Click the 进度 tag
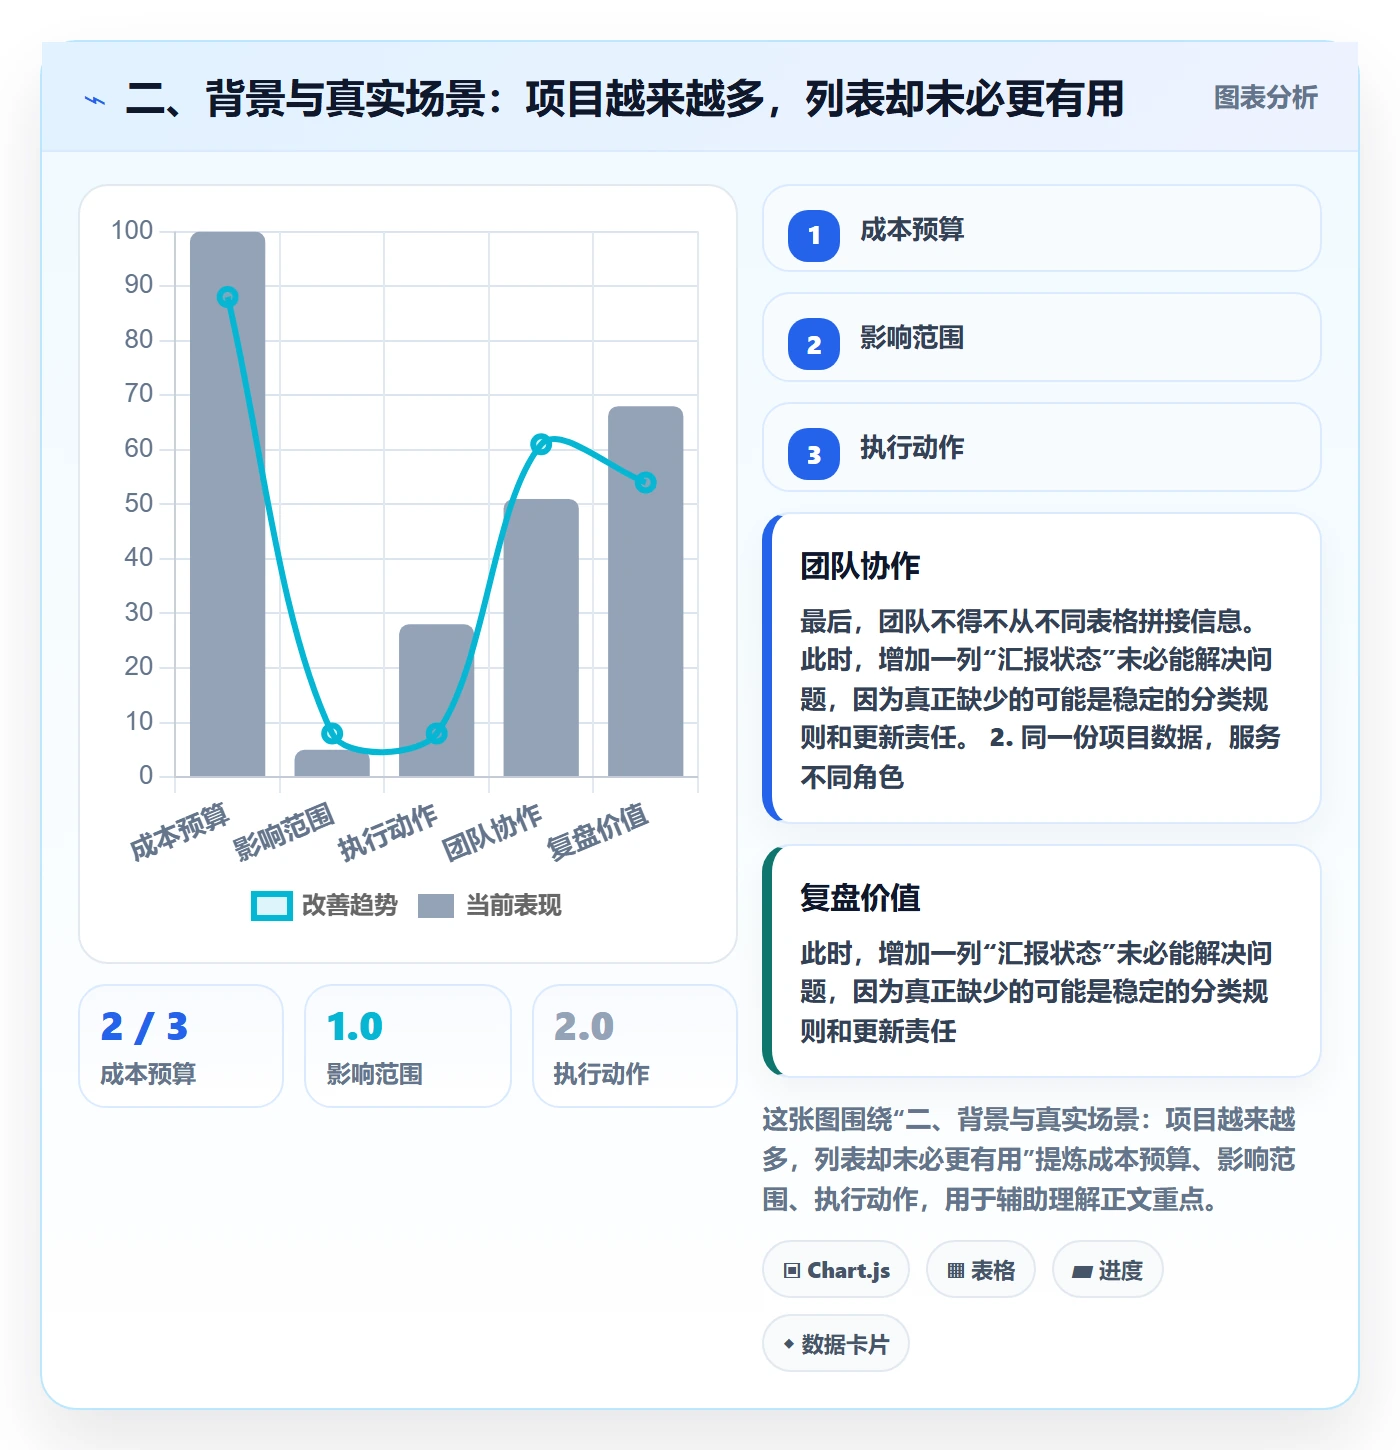The height and width of the screenshot is (1450, 1400). tap(1108, 1270)
